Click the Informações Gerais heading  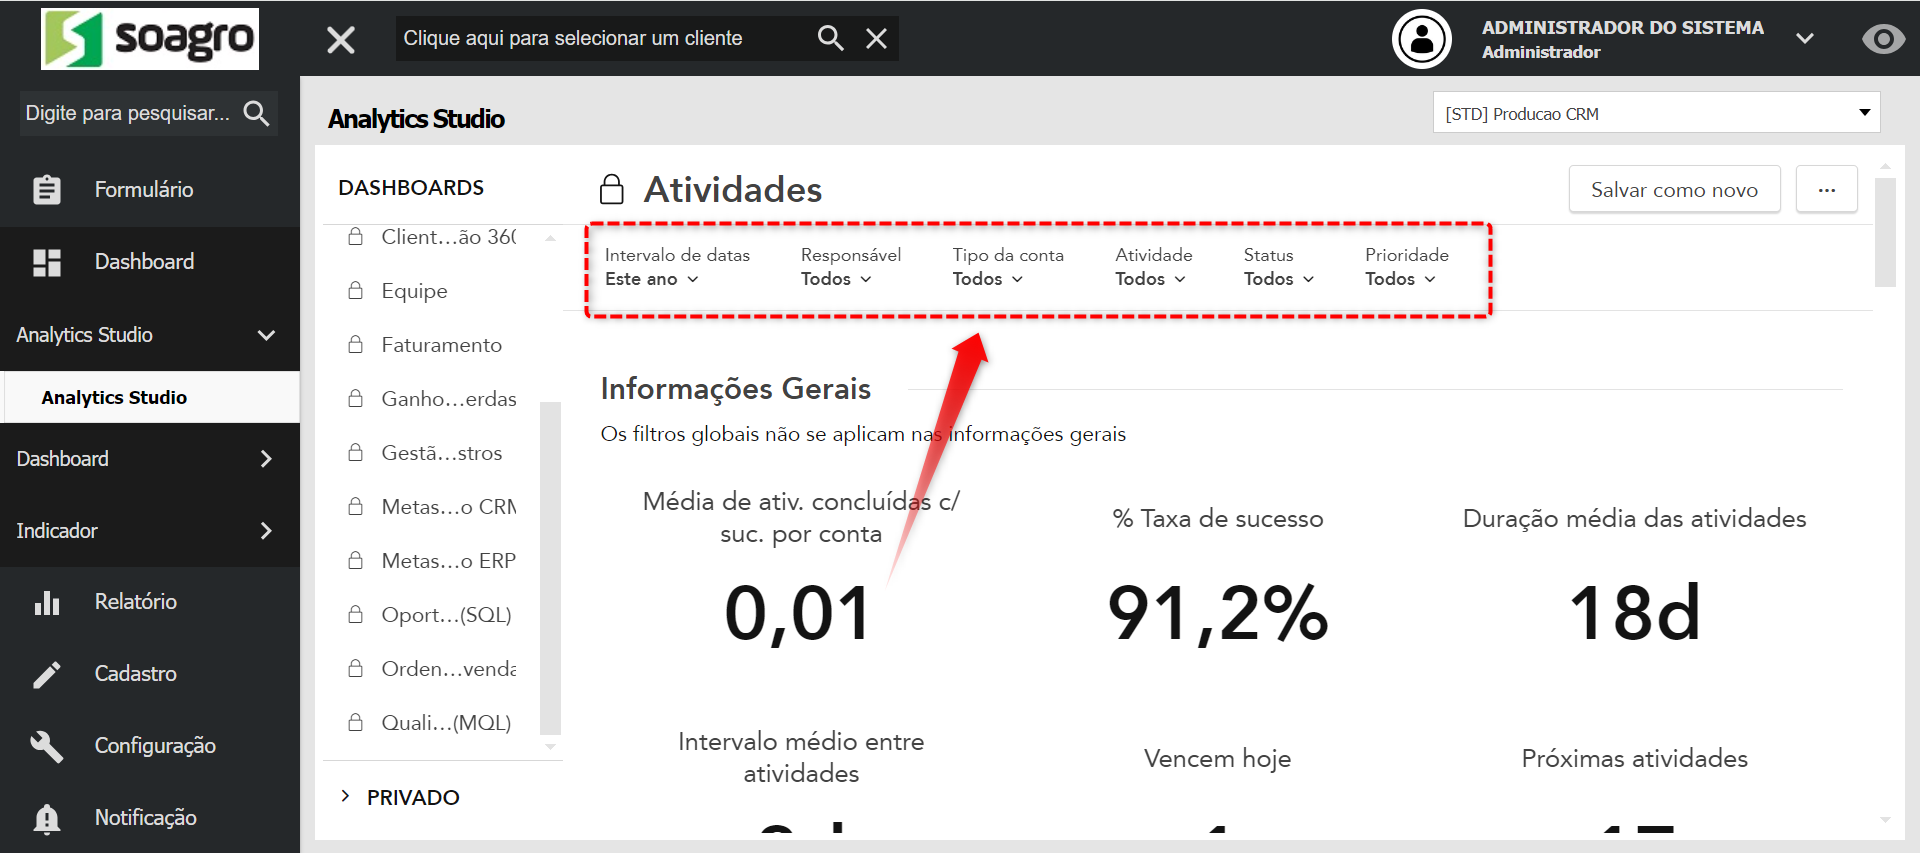tap(736, 388)
